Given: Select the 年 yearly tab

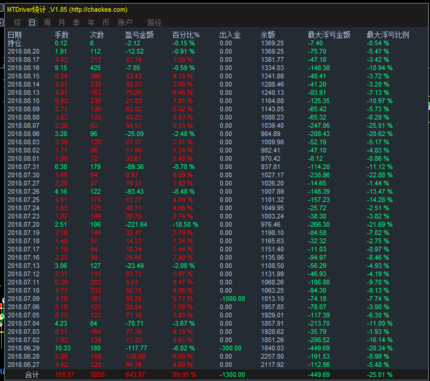Looking at the screenshot, I should pos(91,22).
